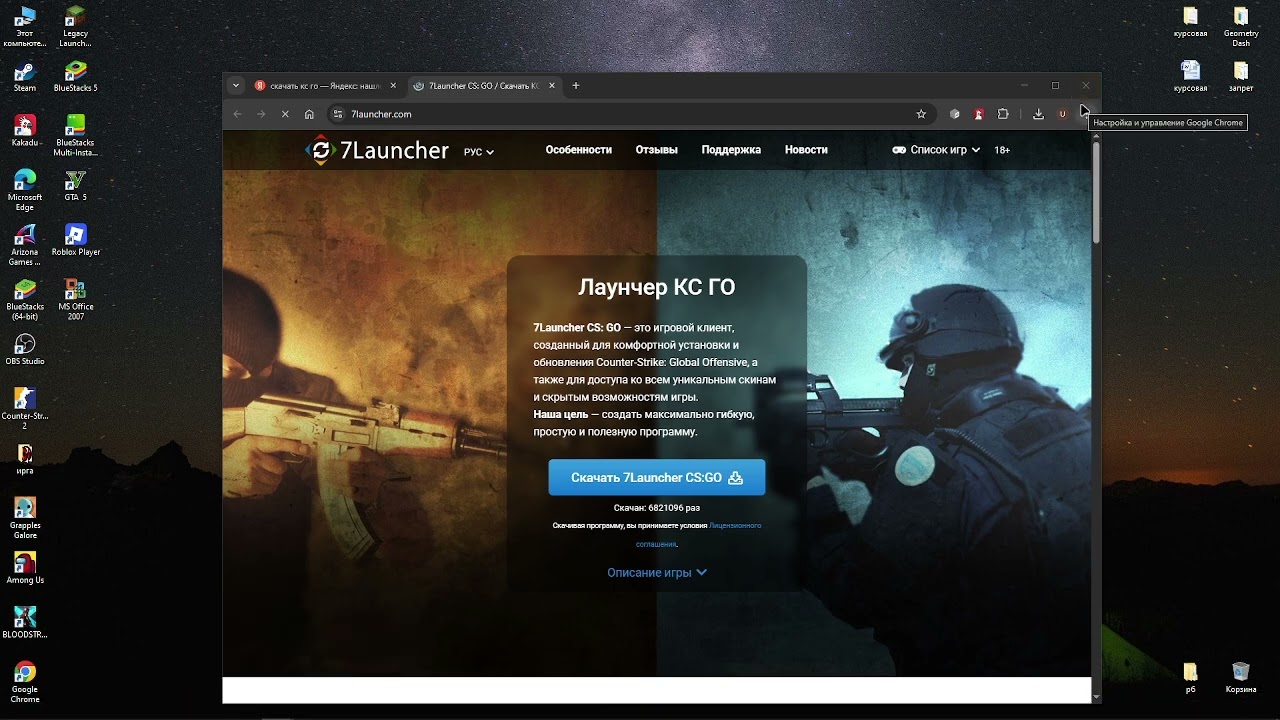Screen dimensions: 1280x720
Task: Select the р6 folder on desktop
Action: click(x=1190, y=677)
